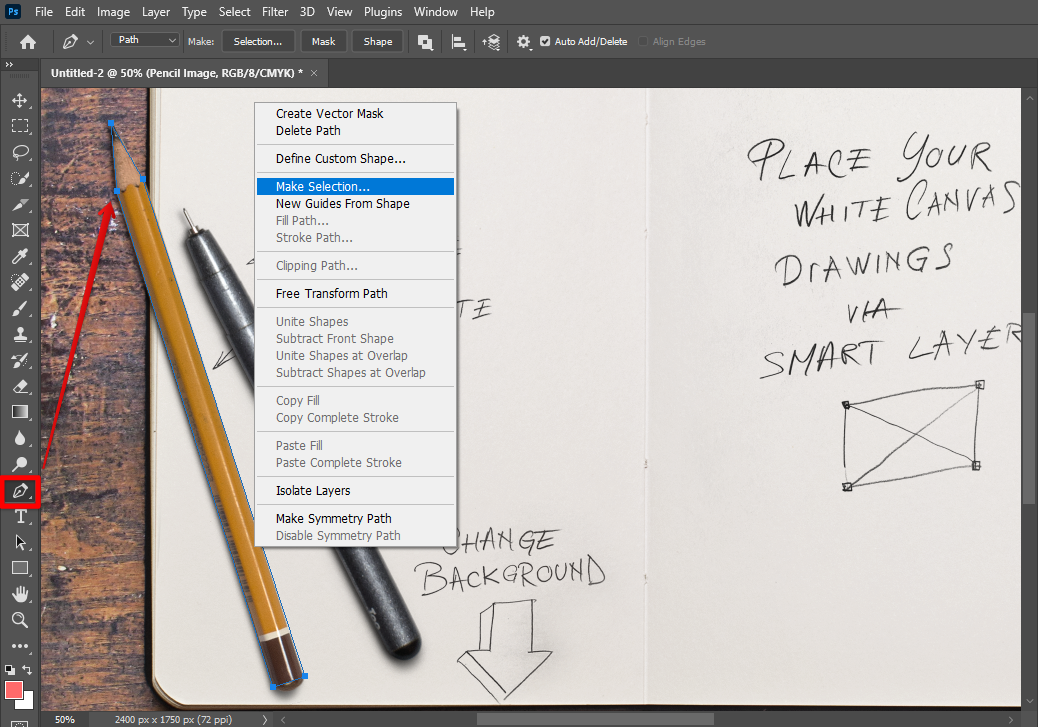
Task: Choose the Zoom tool in toolbar
Action: [20, 620]
